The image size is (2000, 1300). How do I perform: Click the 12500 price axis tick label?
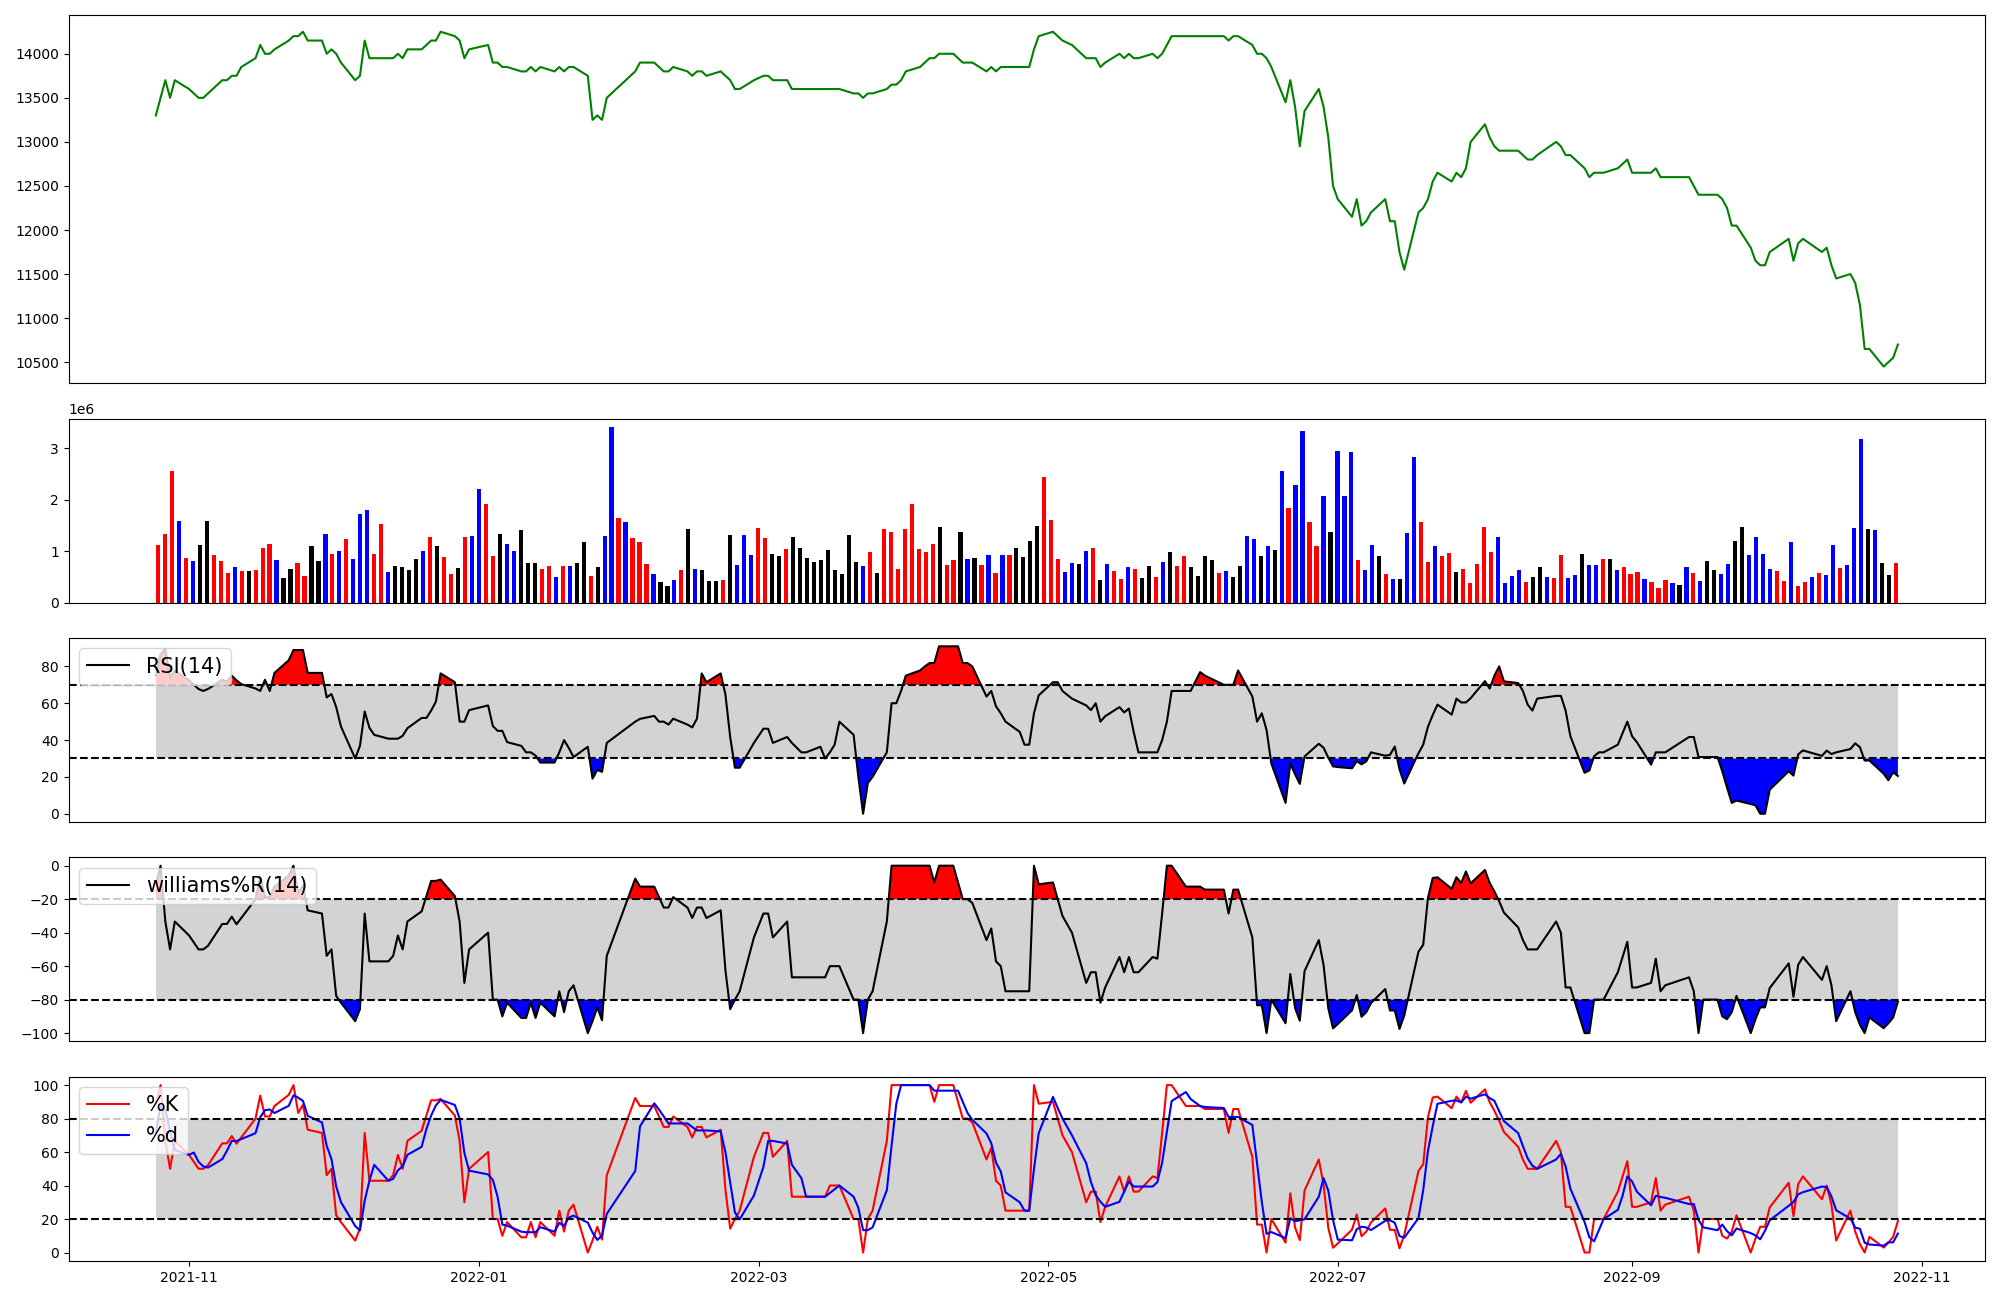[x=37, y=186]
